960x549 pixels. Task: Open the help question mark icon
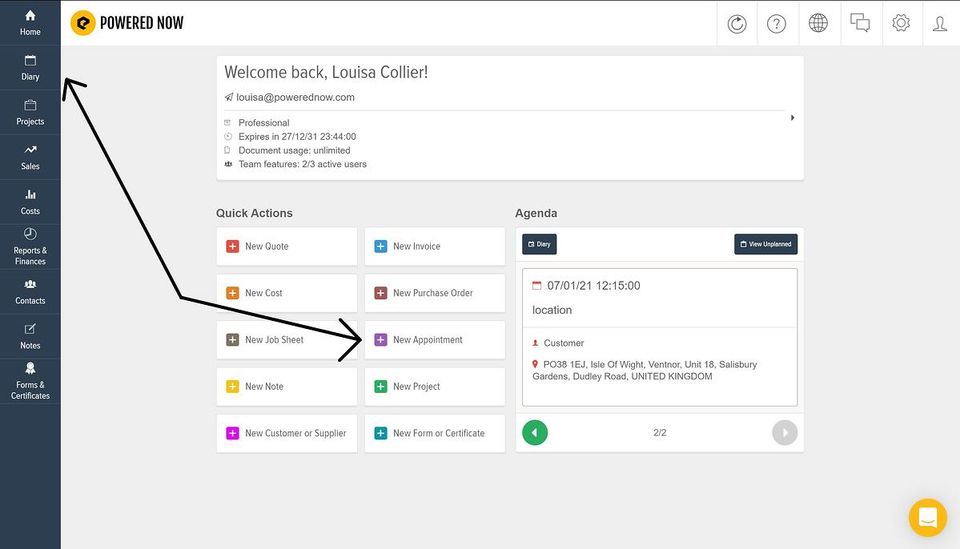[776, 24]
